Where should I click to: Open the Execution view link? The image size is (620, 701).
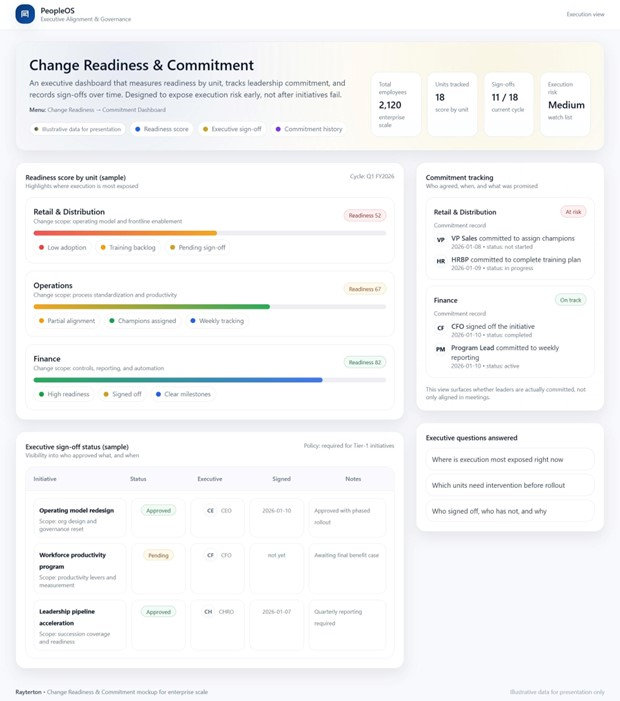585,14
